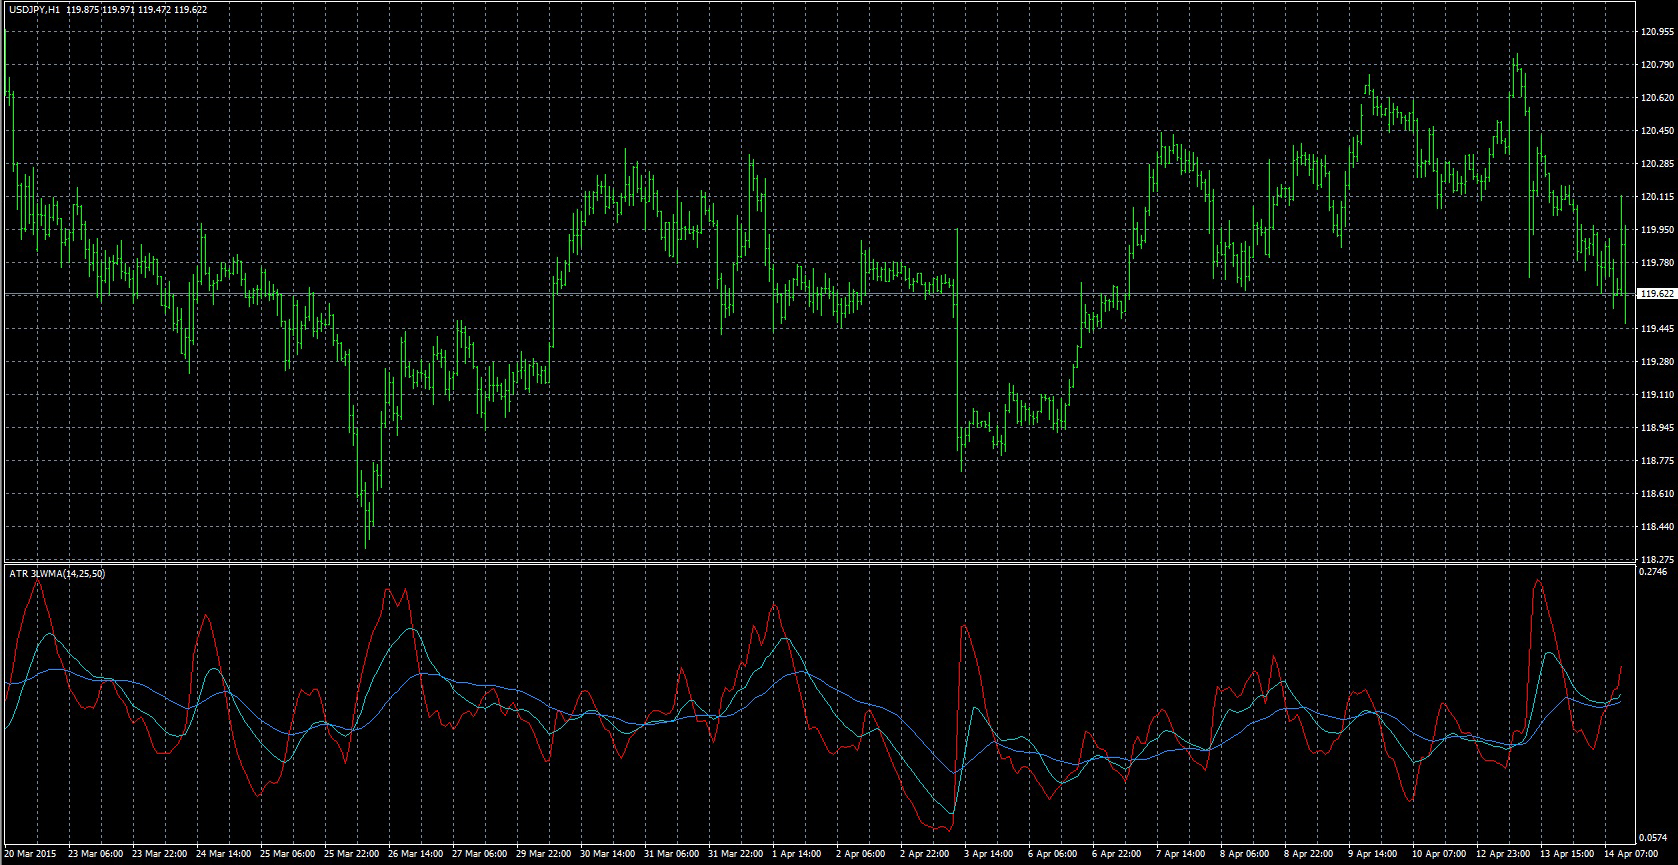Select the 120.620 price axis value
The width and height of the screenshot is (1678, 865).
(1657, 97)
